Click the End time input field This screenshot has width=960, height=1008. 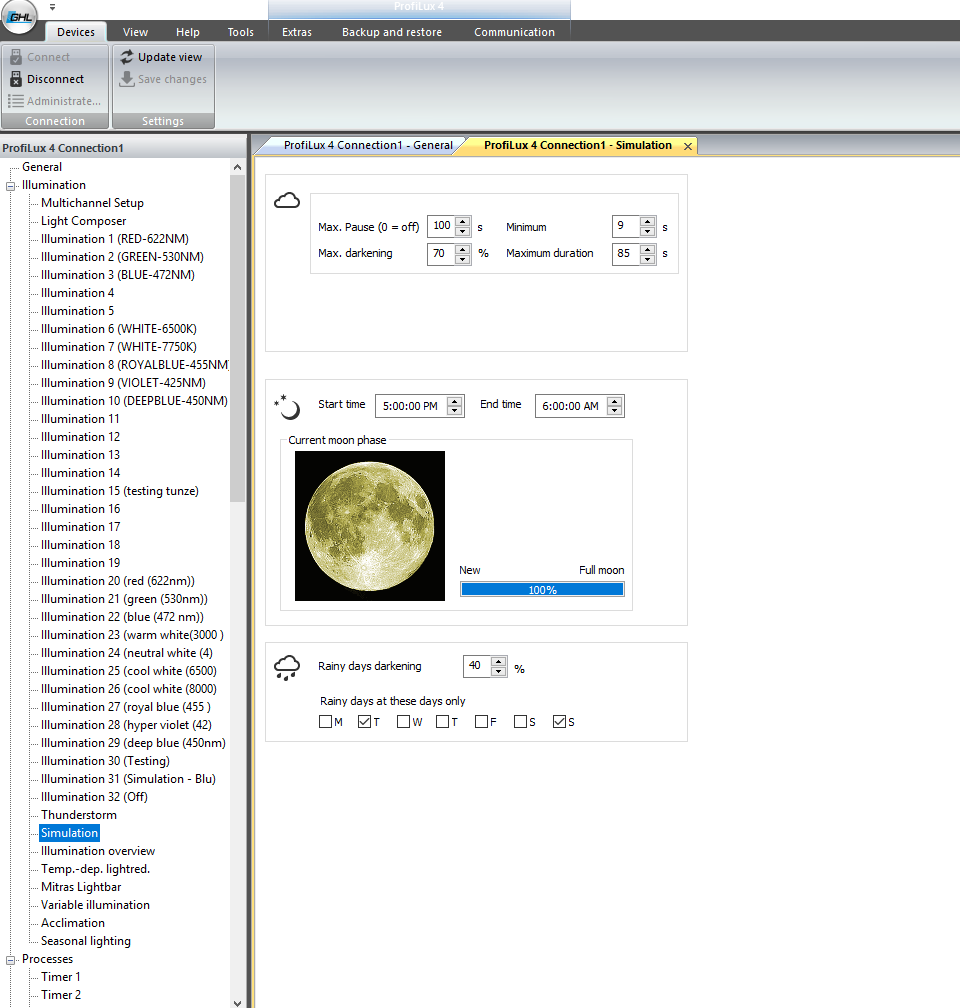coord(572,406)
